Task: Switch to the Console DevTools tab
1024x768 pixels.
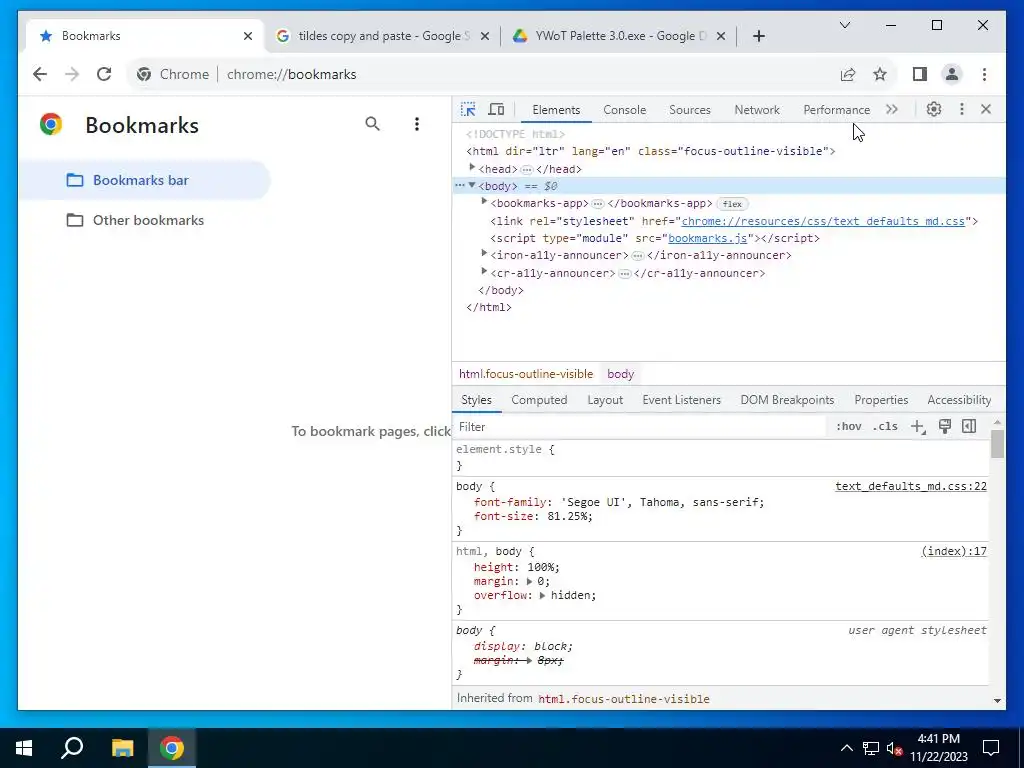Action: click(624, 110)
